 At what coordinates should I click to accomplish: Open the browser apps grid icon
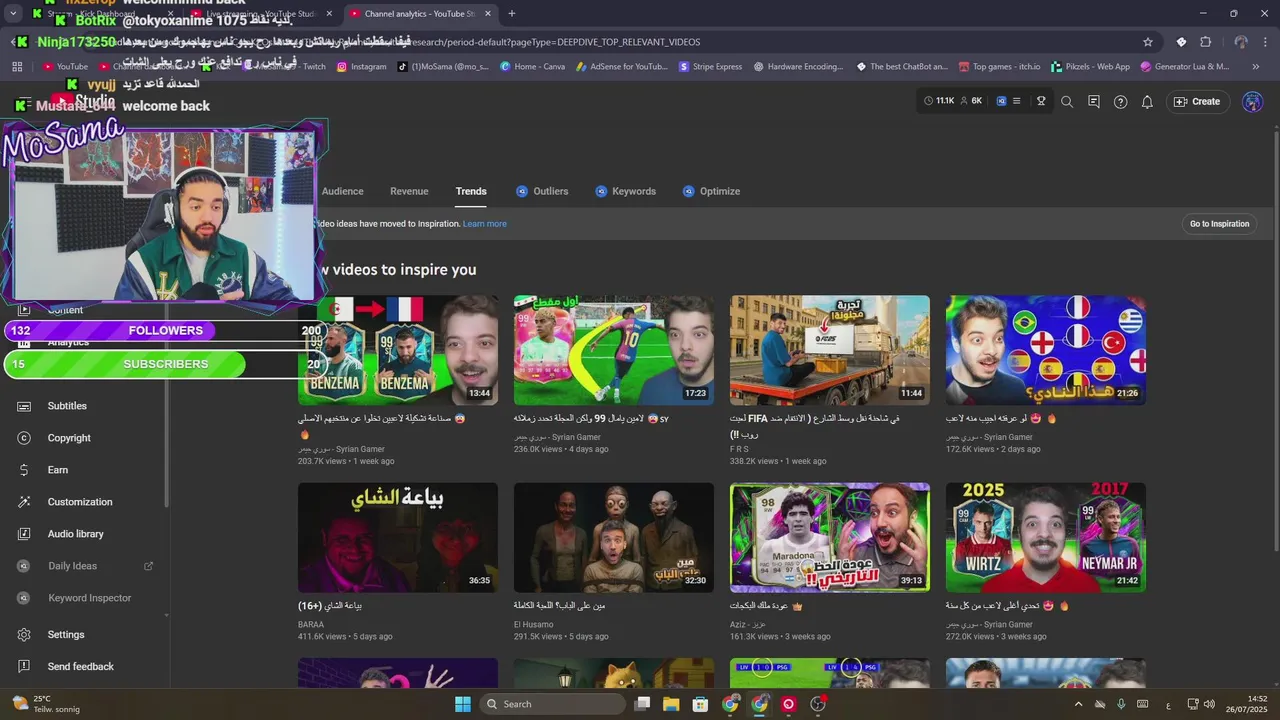[17, 67]
